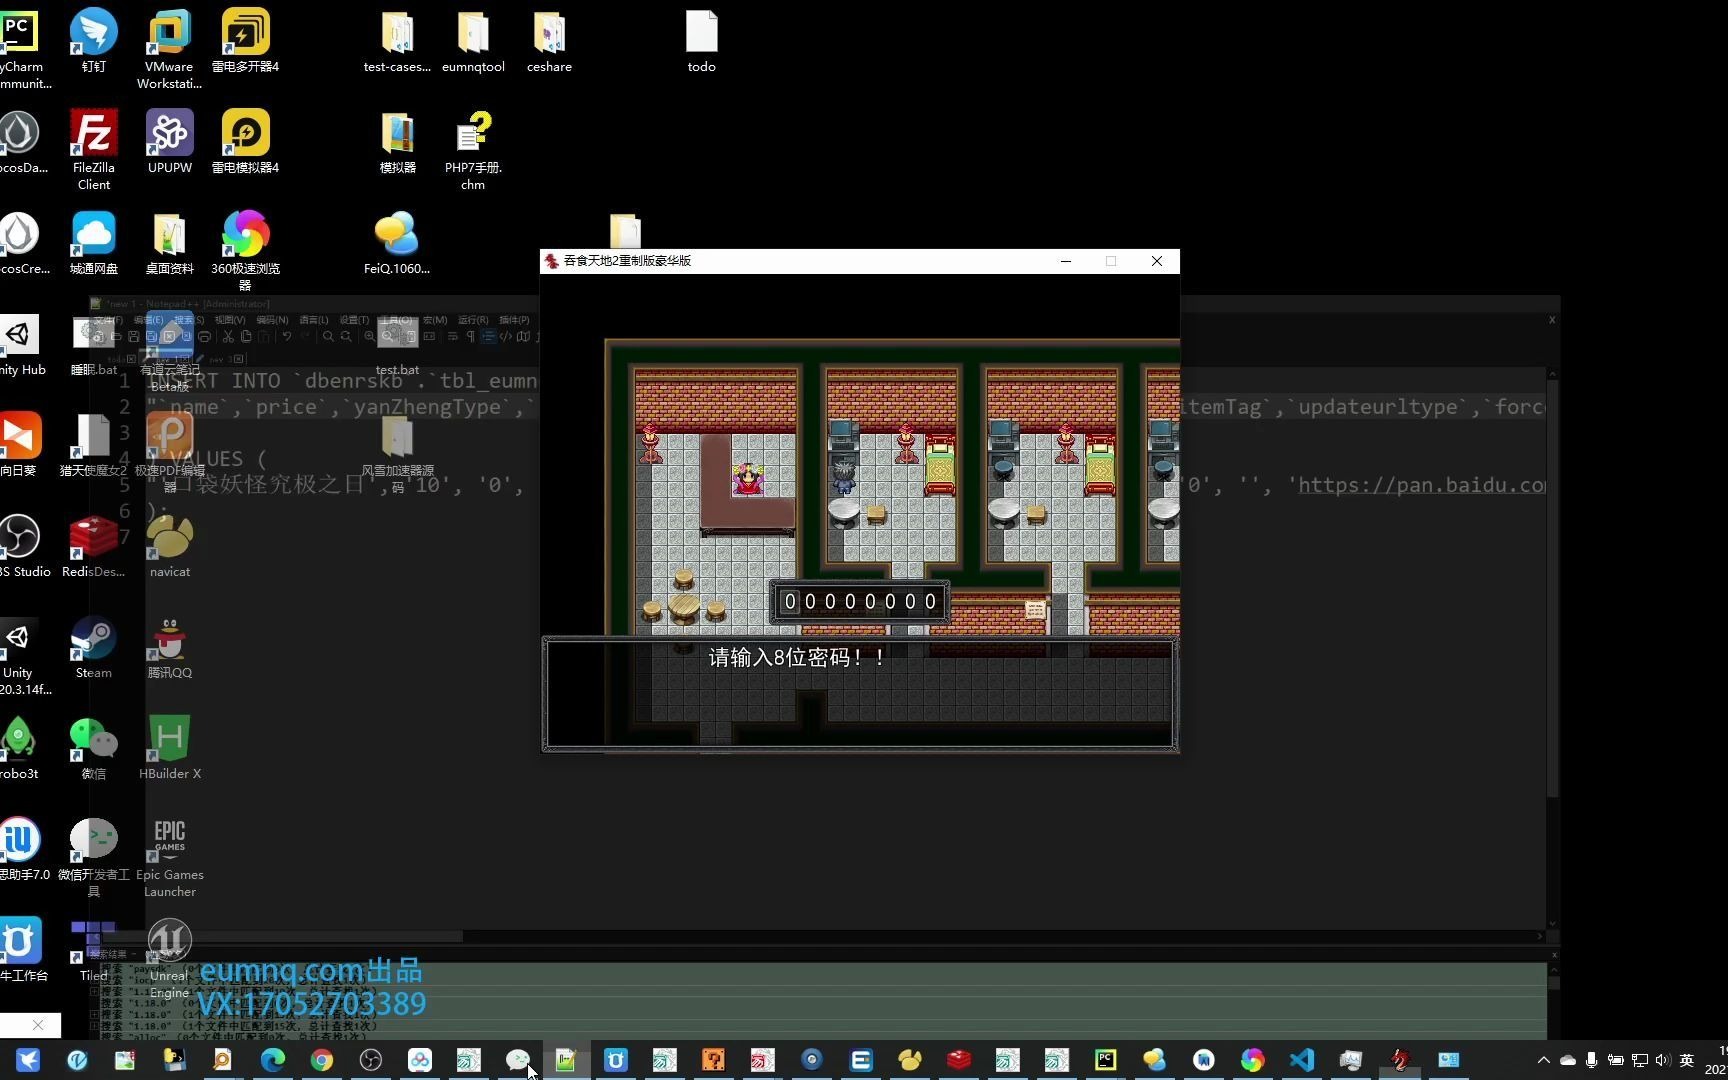The height and width of the screenshot is (1080, 1728).
Task: Open the 城通网盘 desktop shortcut
Action: pos(94,243)
